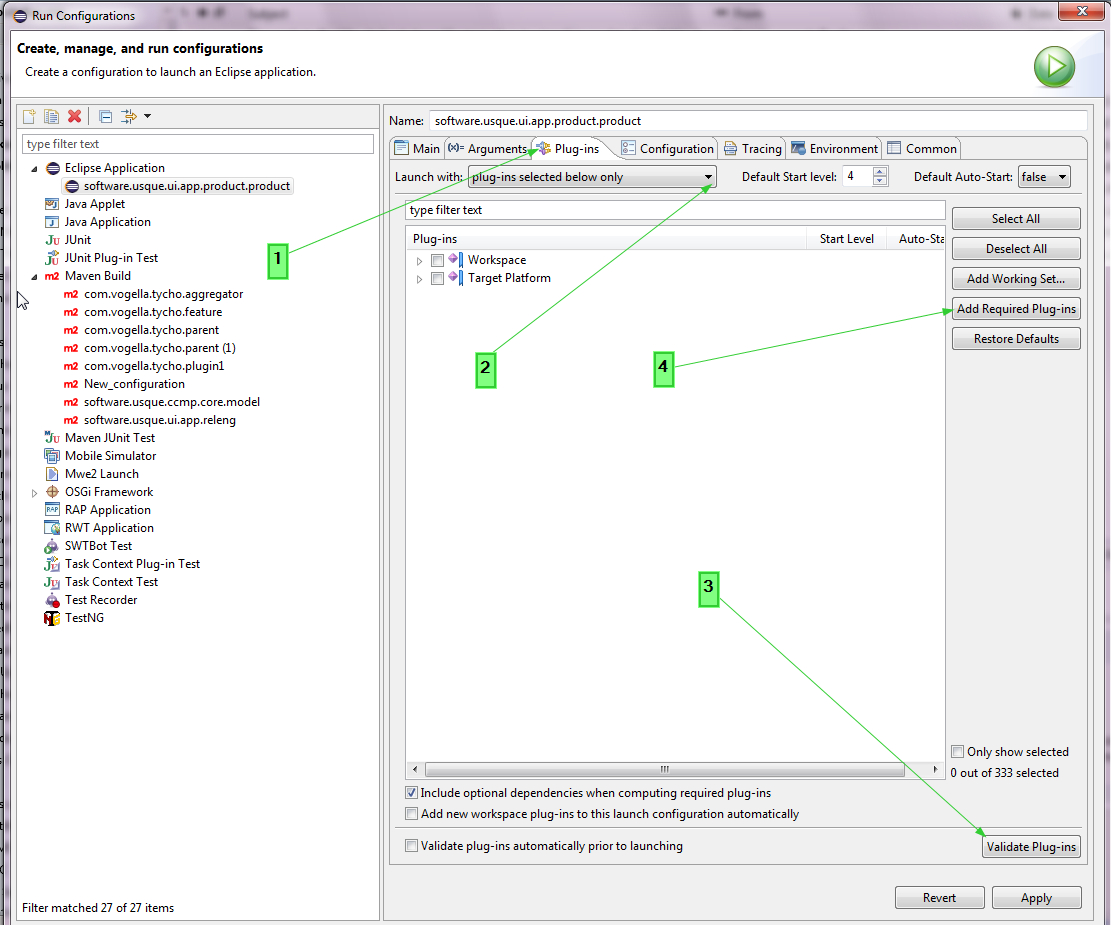Click the TestNG icon
The image size is (1111, 925).
[52, 618]
